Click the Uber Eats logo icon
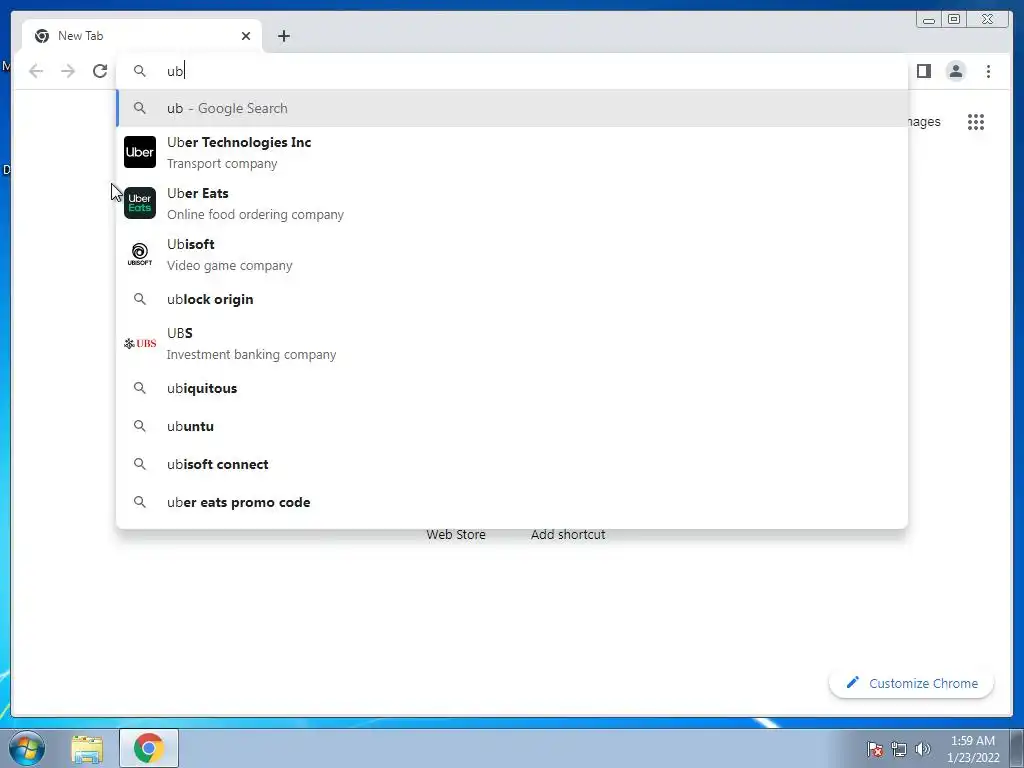 140,203
